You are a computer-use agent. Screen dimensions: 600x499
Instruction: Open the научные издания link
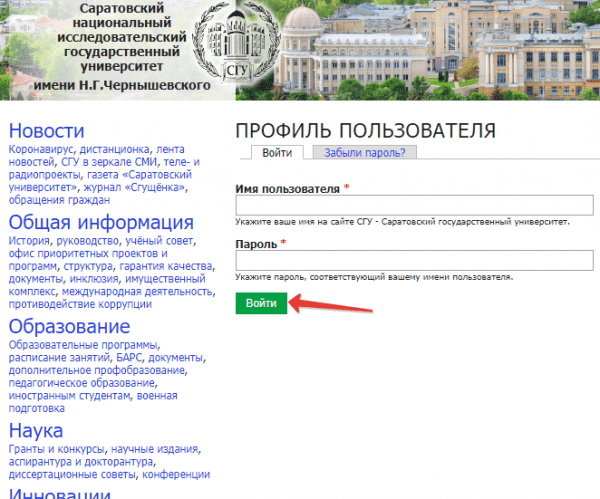(x=155, y=449)
